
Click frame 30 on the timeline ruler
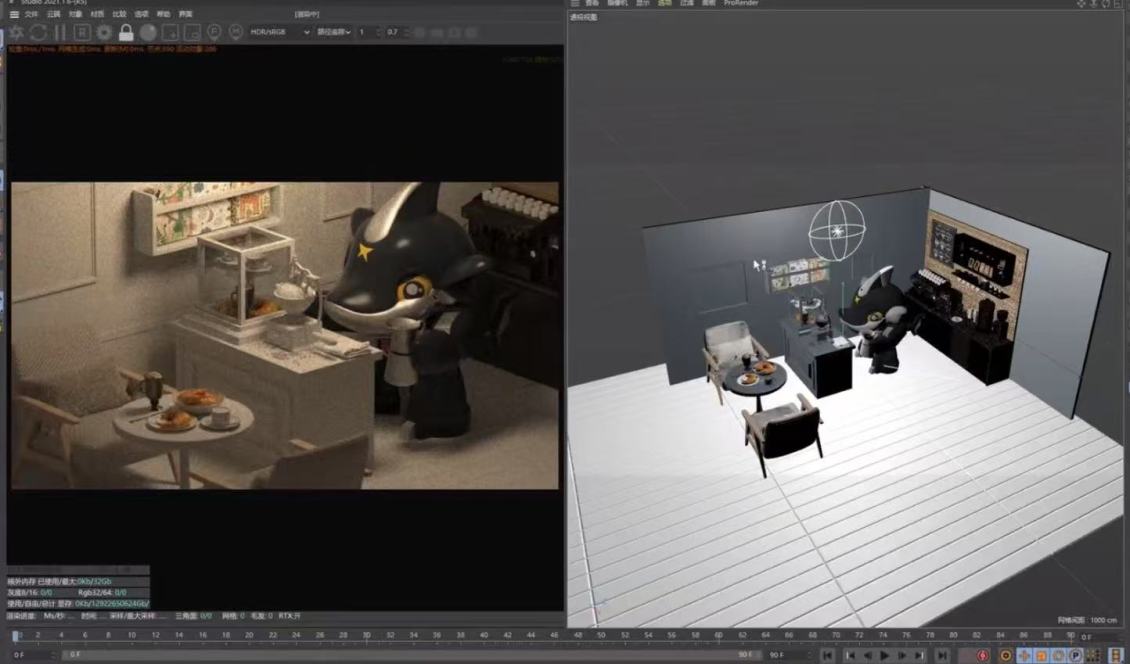[366, 636]
